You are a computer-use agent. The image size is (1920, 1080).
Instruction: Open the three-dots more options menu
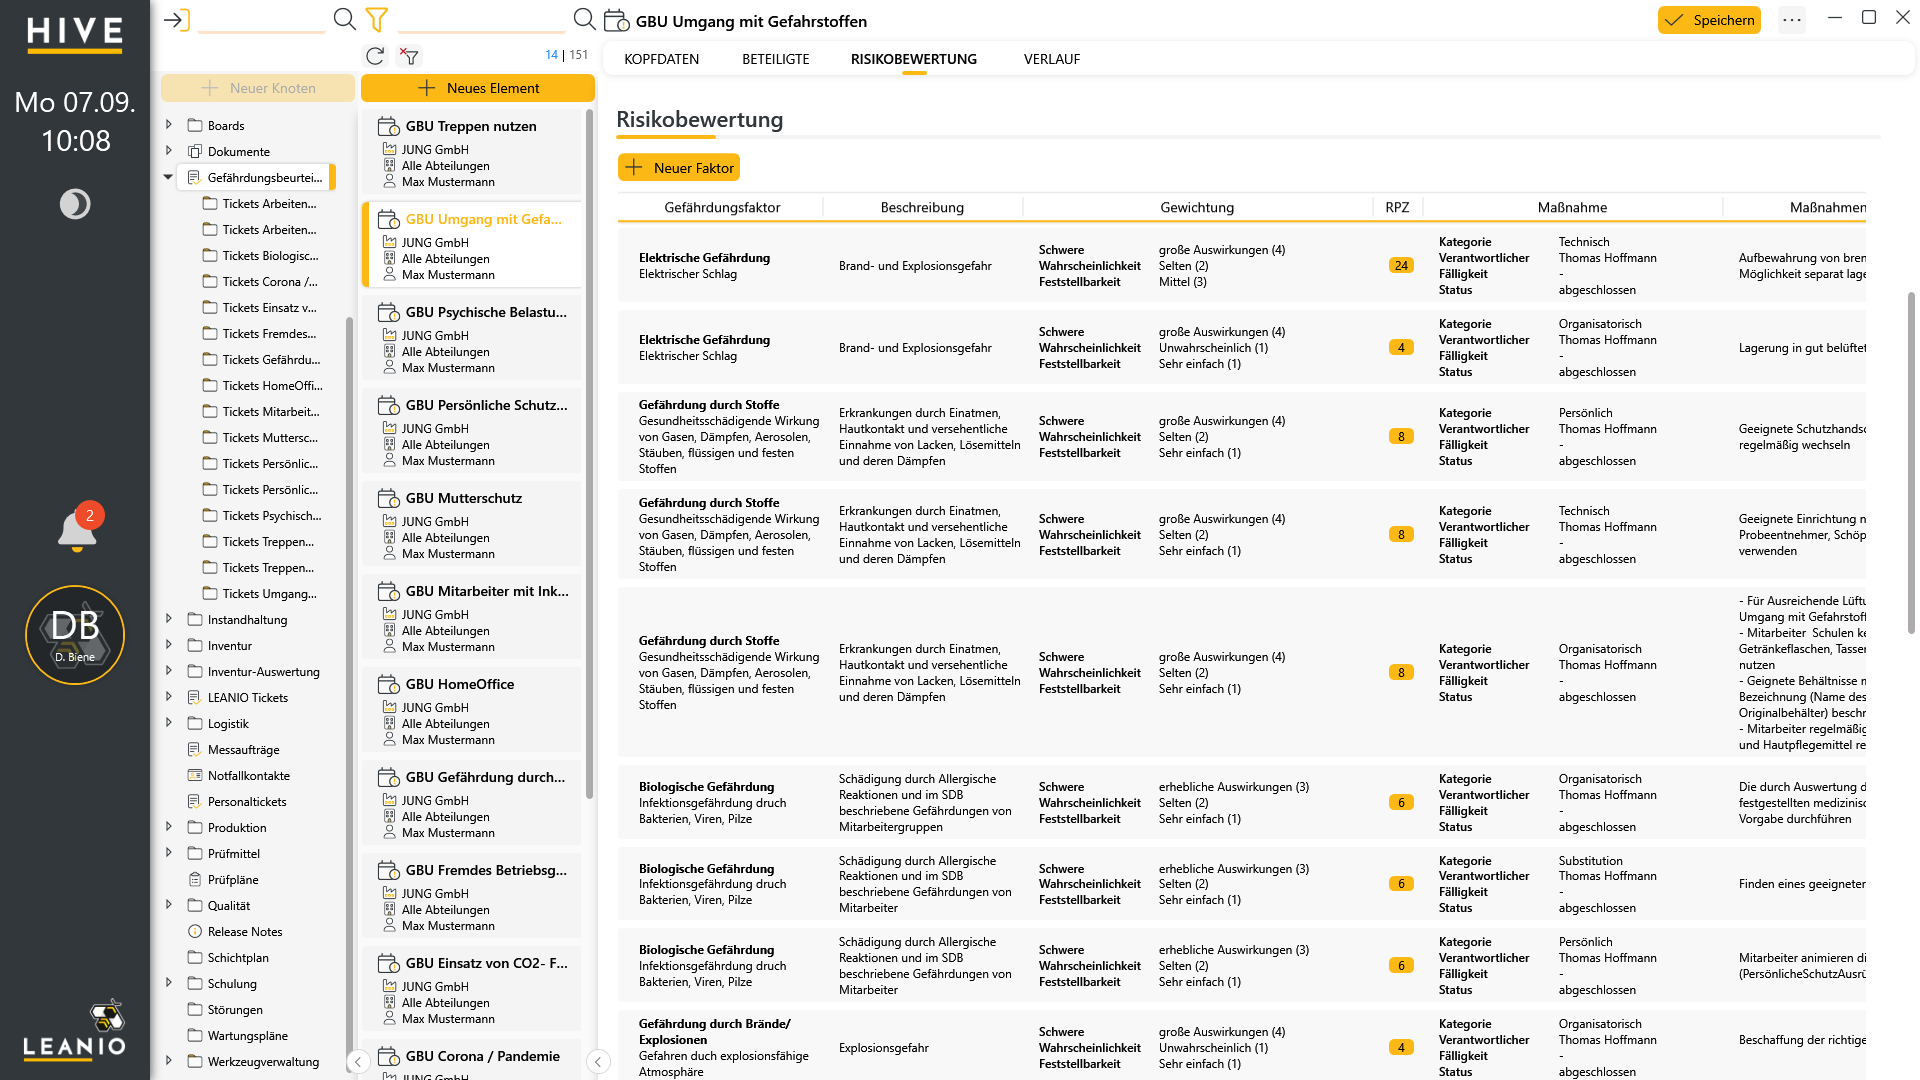click(x=1792, y=20)
